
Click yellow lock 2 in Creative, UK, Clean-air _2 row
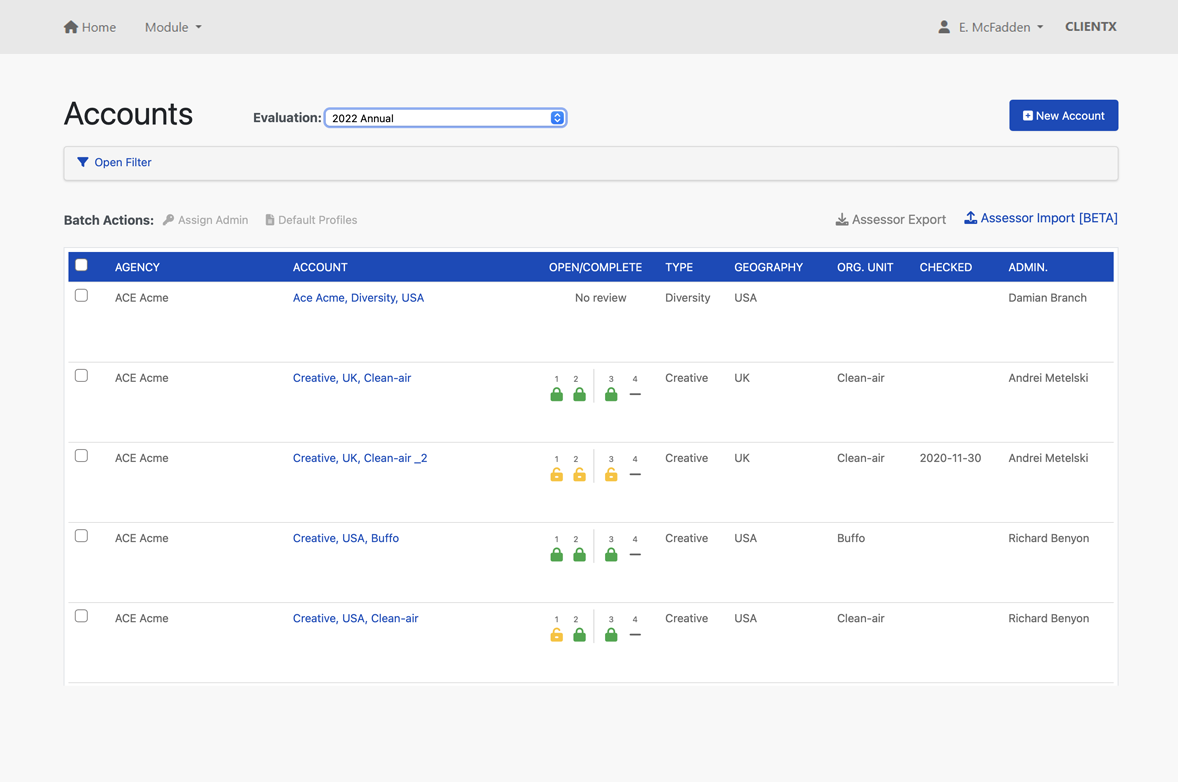point(579,475)
